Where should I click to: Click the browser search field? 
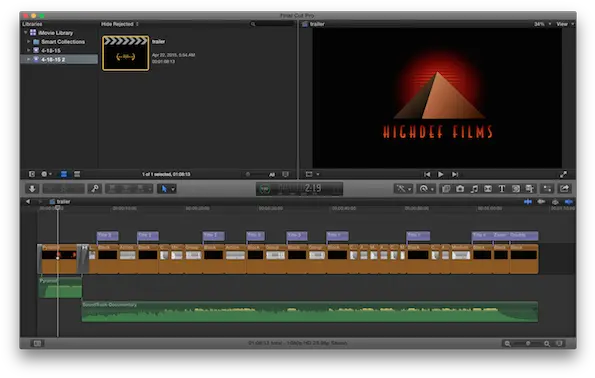(x=272, y=24)
